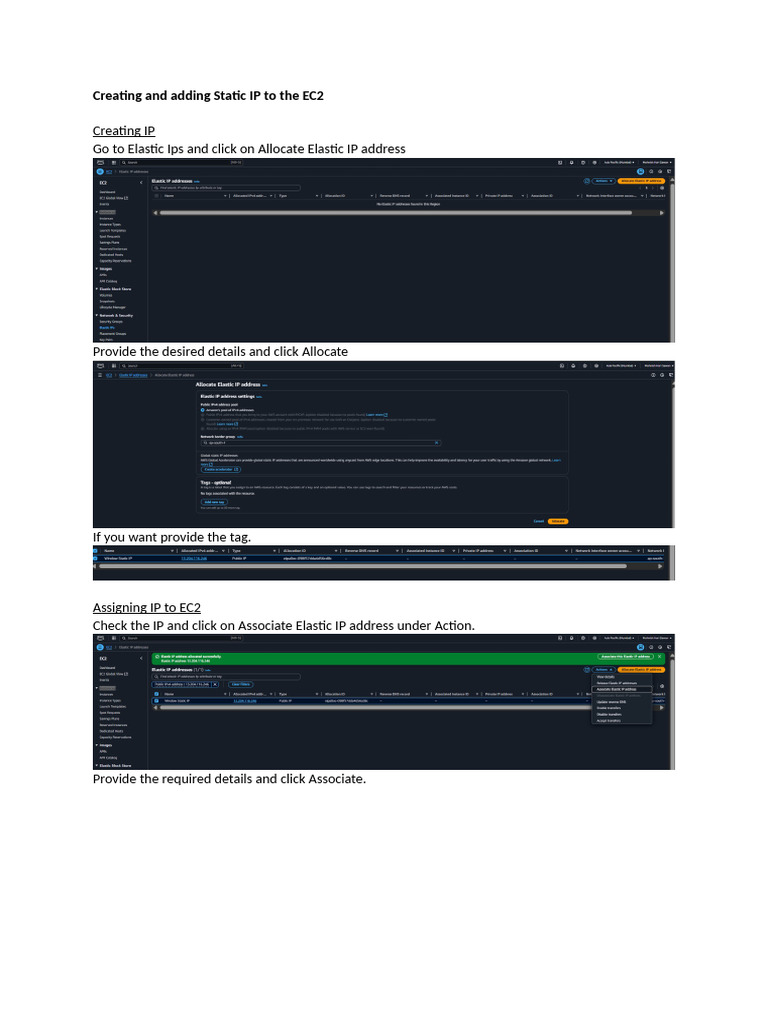Choose Associate Elastic IP address in Actions menu
Image resolution: width=768 pixels, height=1024 pixels.
coord(615,689)
